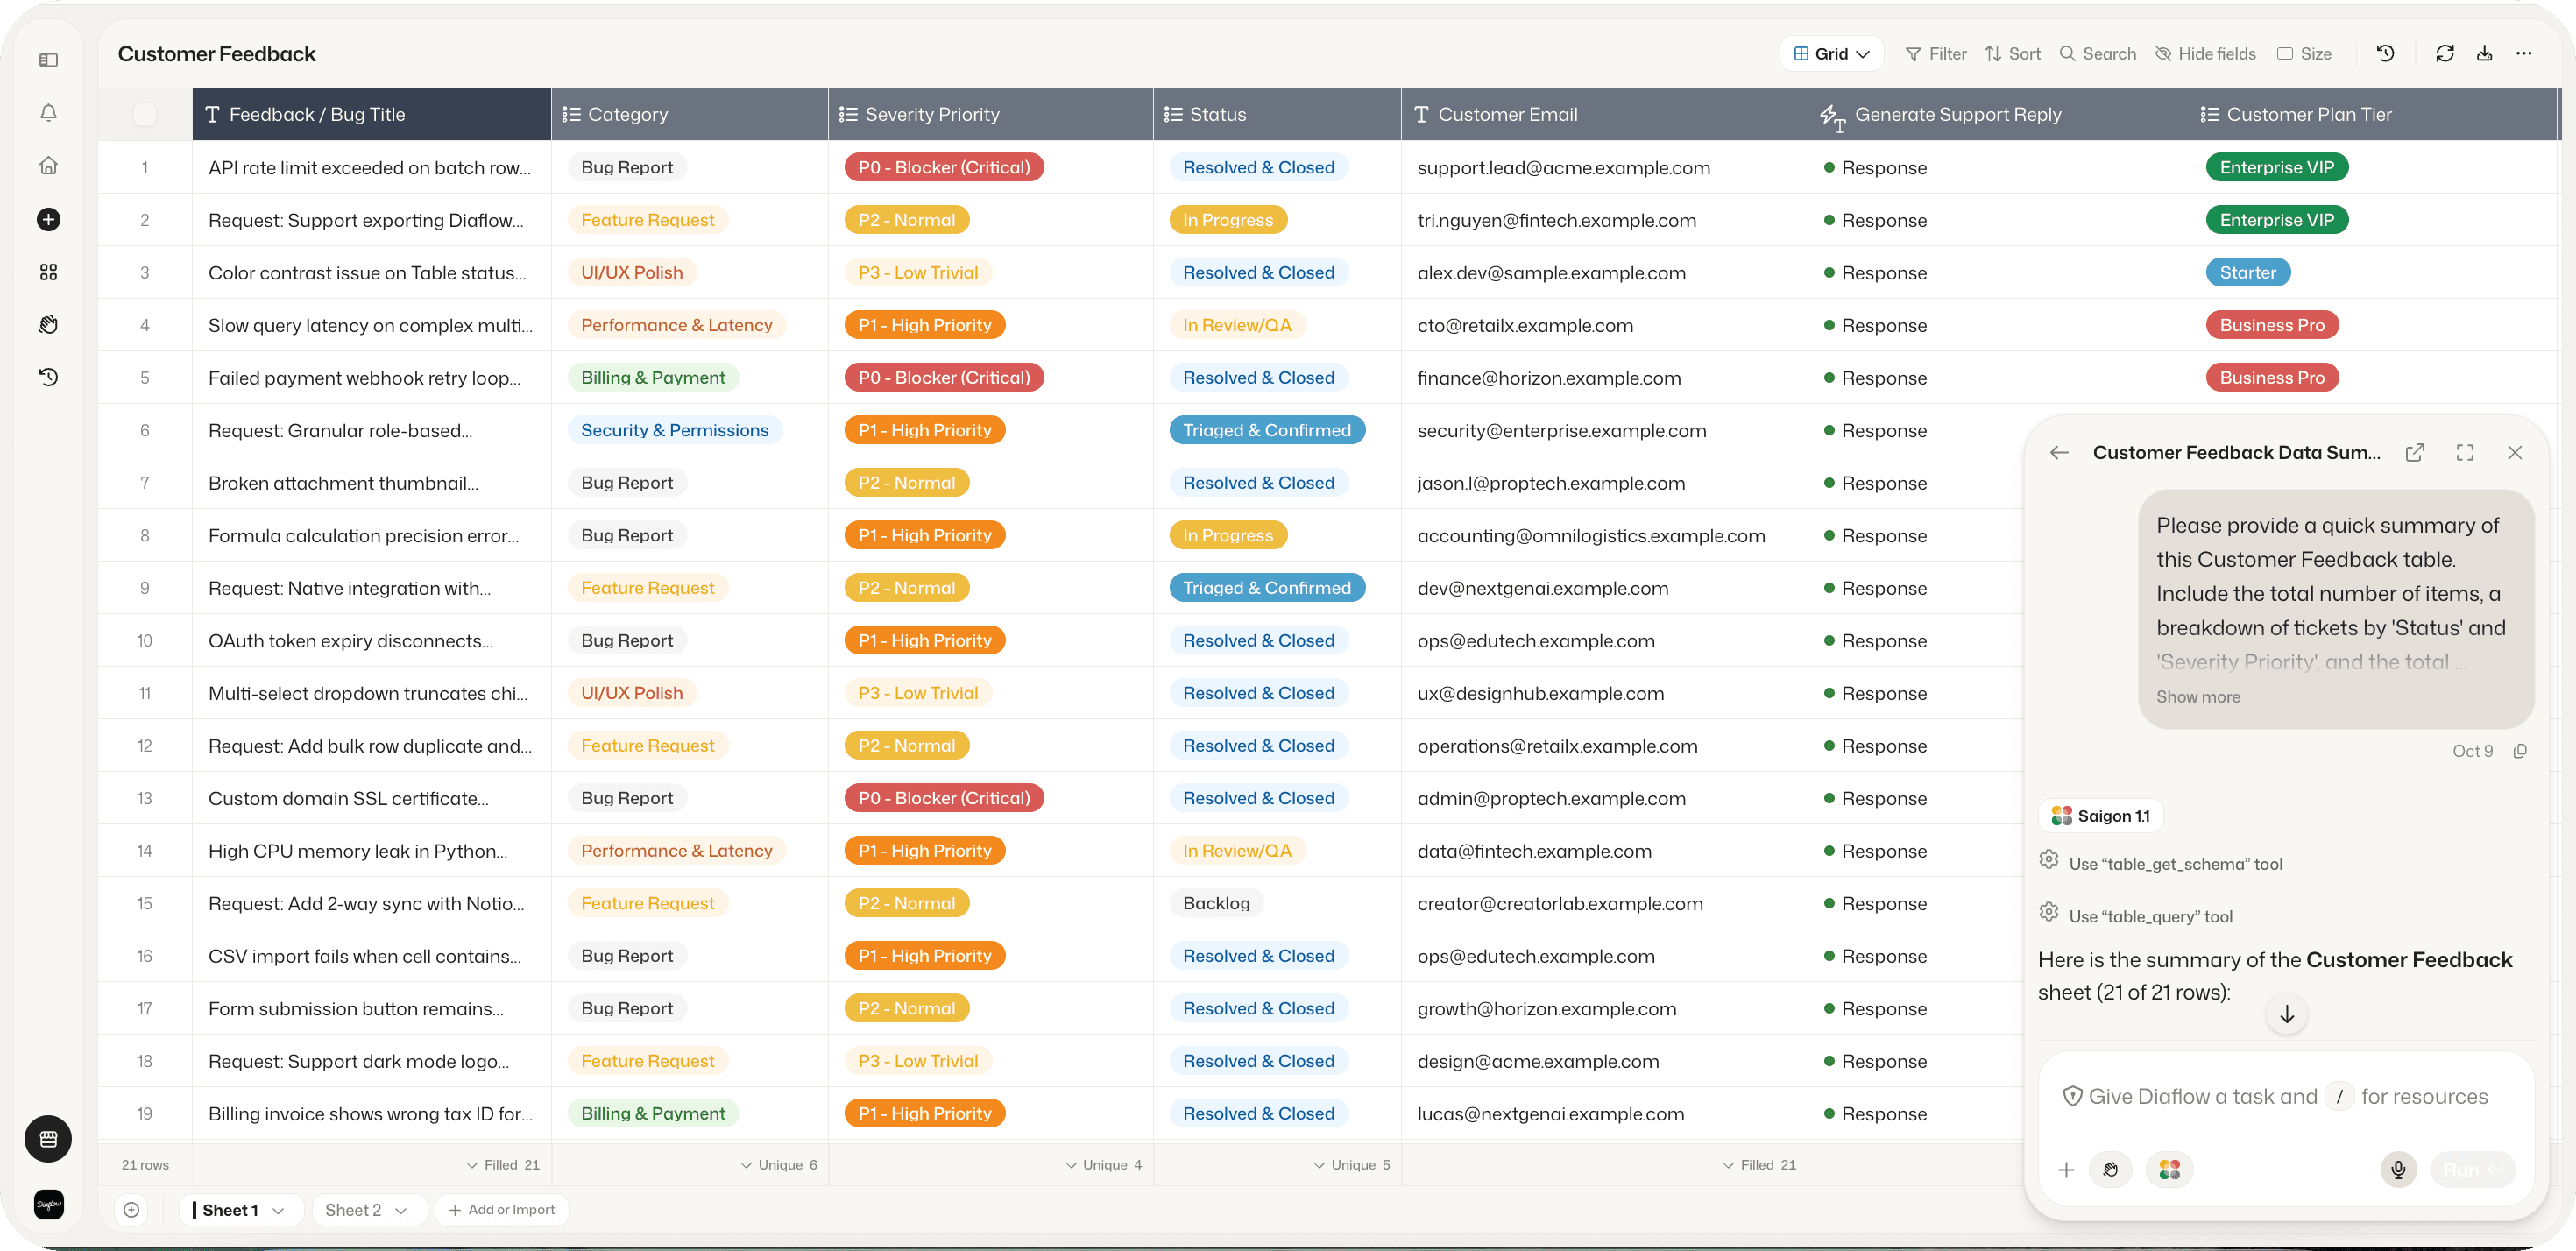Click the blue Starter plan tier tag
Viewport: 2576px width, 1251px height.
point(2247,273)
